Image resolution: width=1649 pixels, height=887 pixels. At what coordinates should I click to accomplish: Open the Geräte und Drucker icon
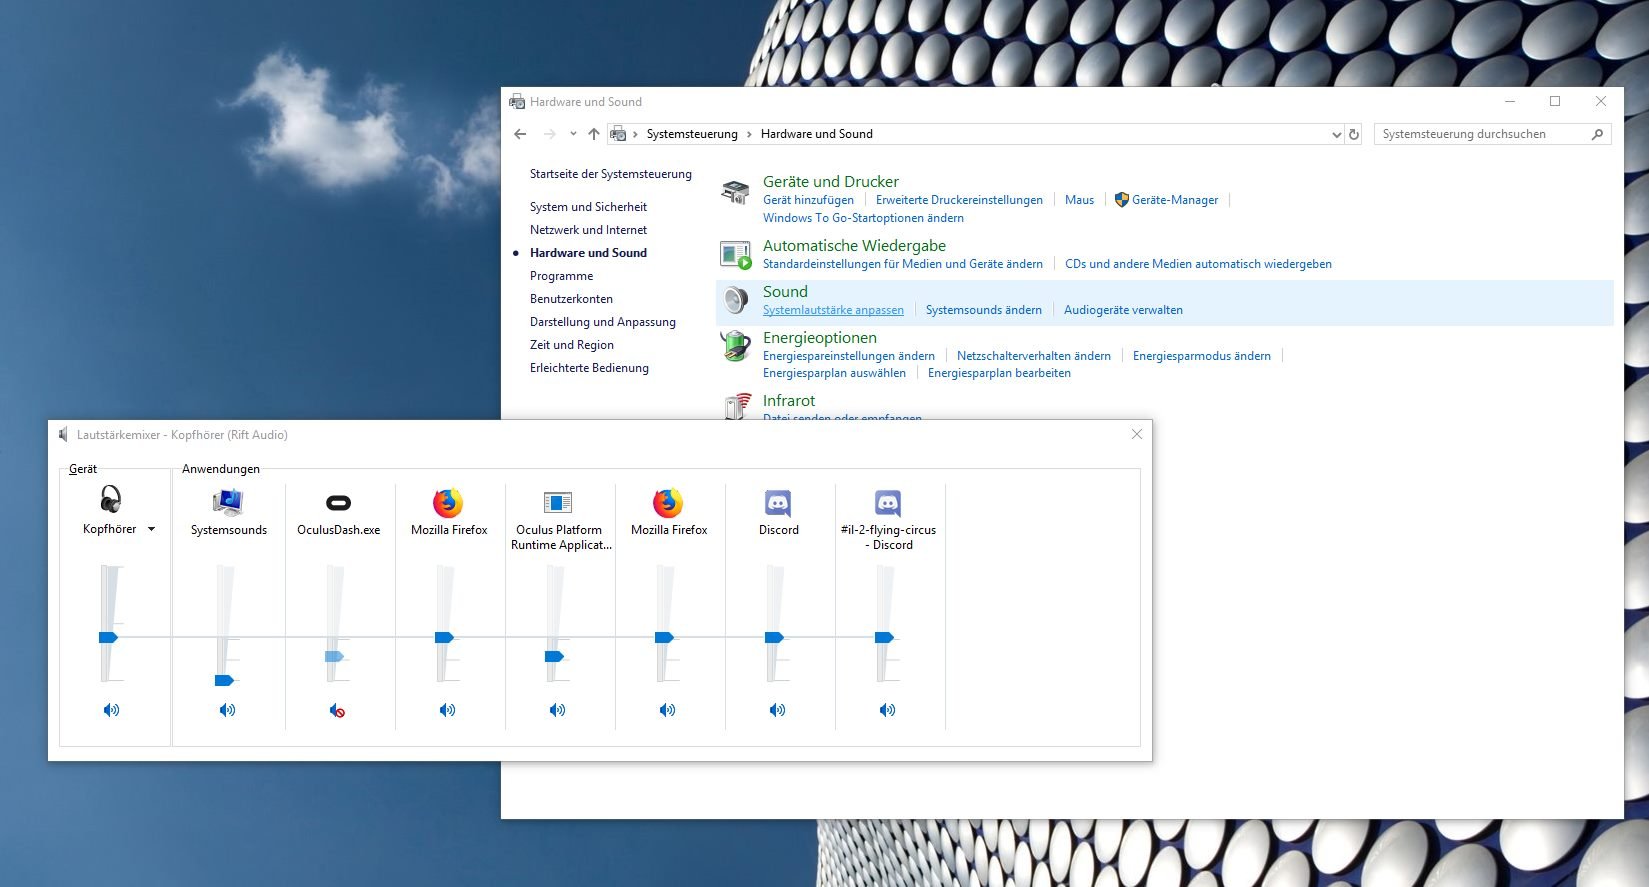point(736,192)
